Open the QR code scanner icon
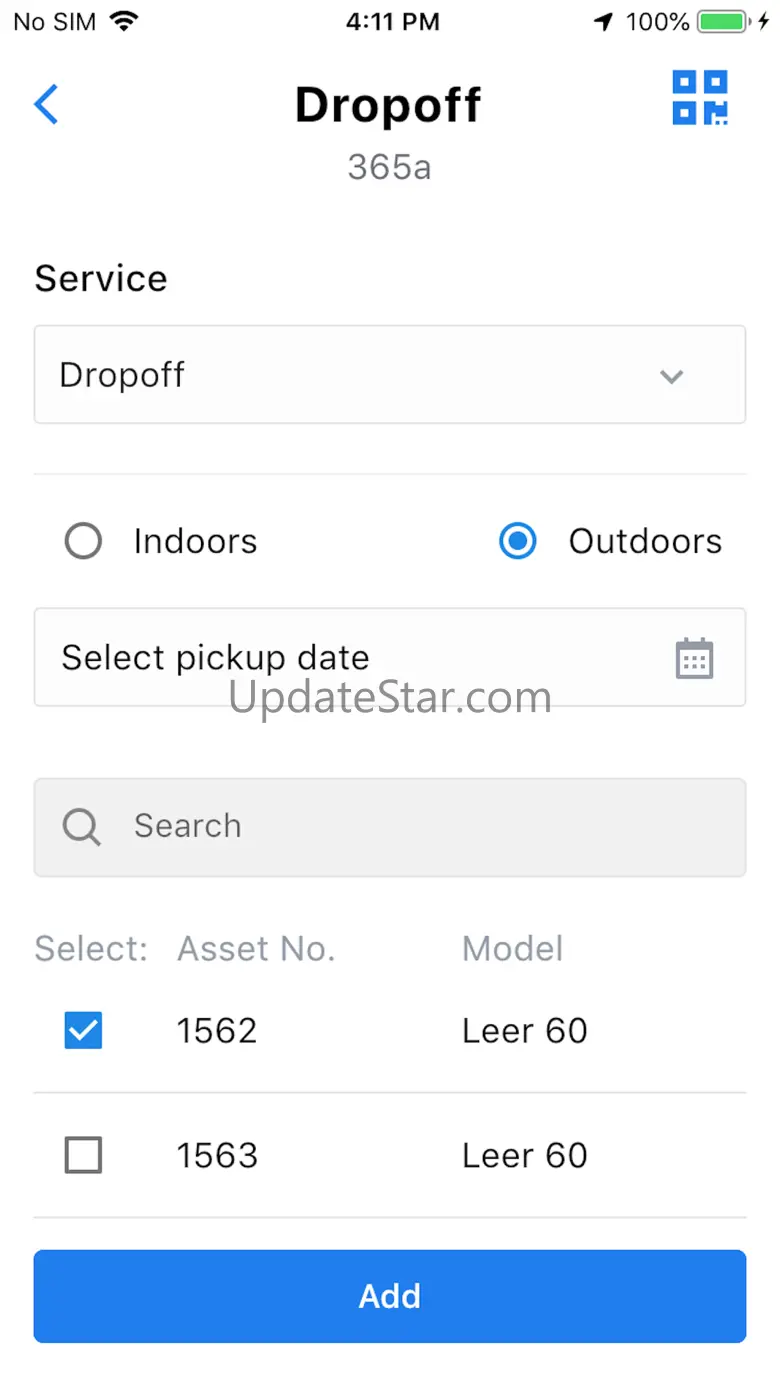 [699, 98]
